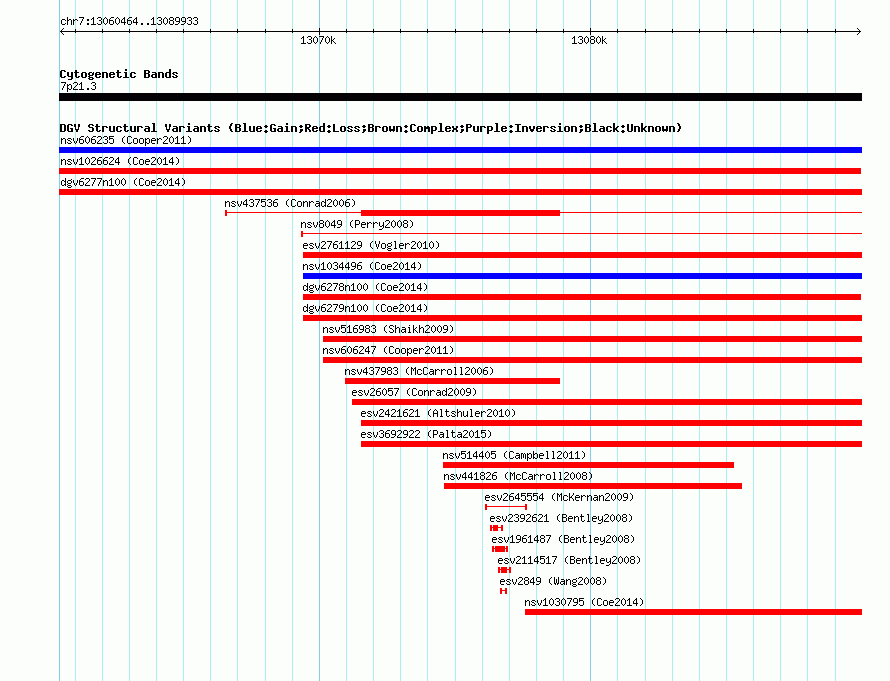This screenshot has height=681, width=890.
Task: Click esv2849 (Wang2008) variant label
Action: [553, 581]
